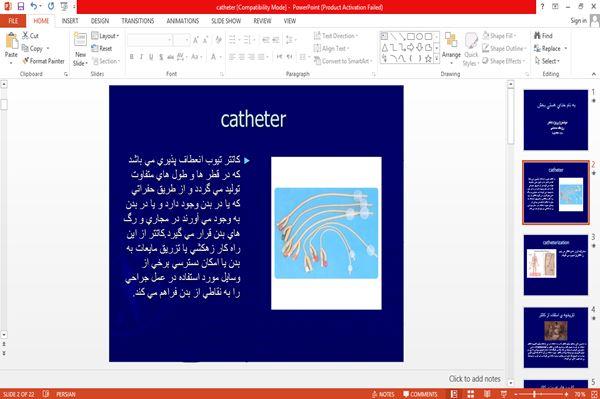
Task: Click the Undo arrow icon
Action: (34, 7)
